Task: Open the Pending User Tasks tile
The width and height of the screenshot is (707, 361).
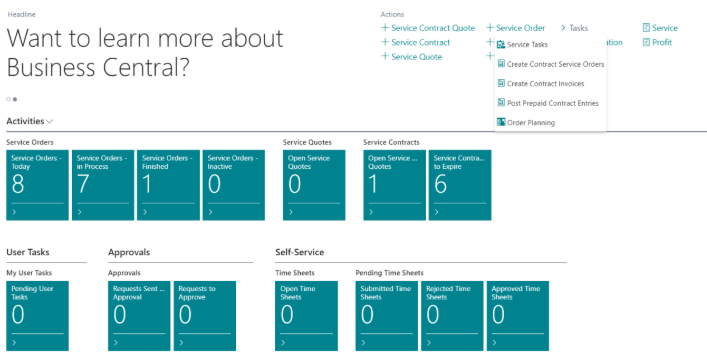Action: [x=37, y=315]
